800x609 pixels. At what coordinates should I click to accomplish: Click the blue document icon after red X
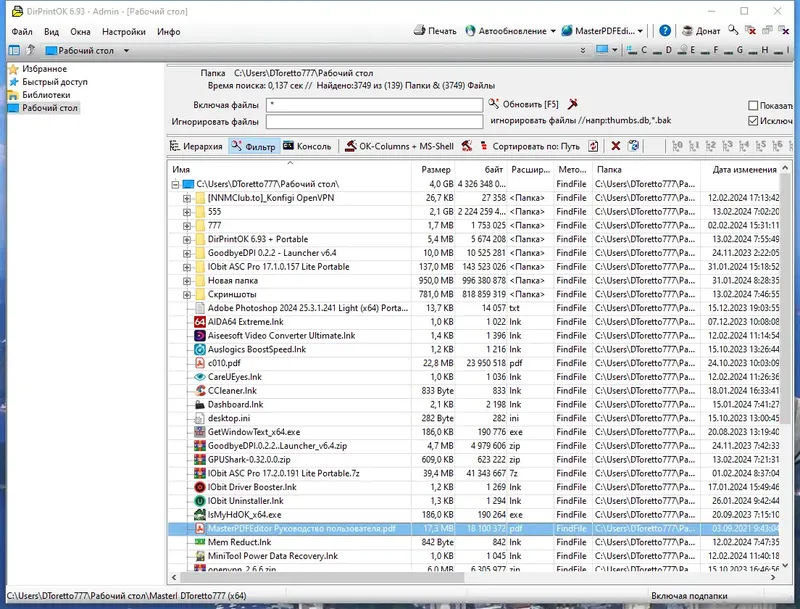pos(633,146)
